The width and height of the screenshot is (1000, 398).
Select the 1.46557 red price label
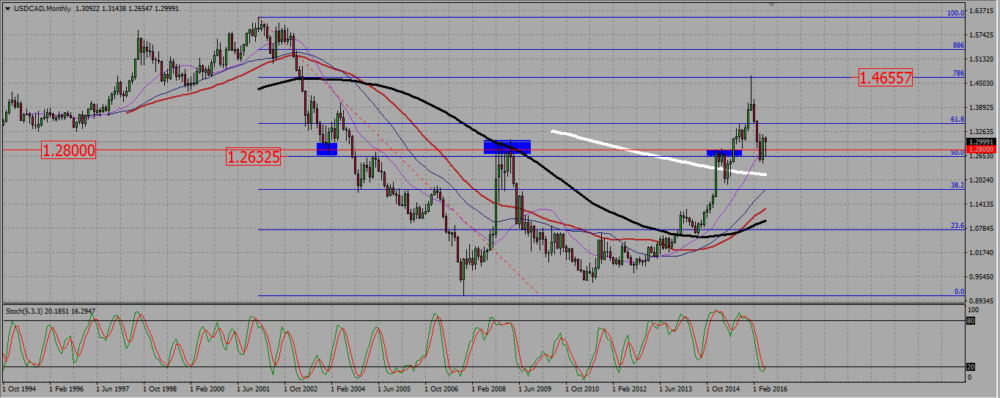(886, 78)
